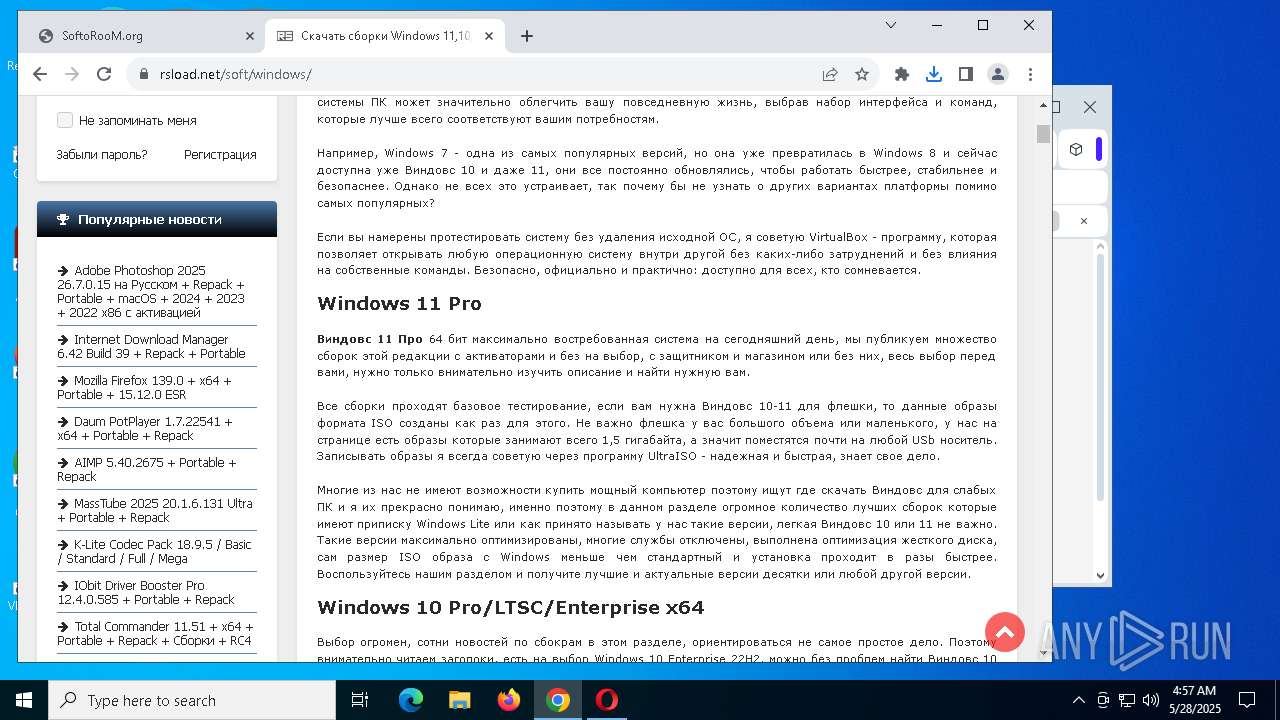Click the Windows 11 Pro heading
Screen dimensions: 1280x720
click(399, 304)
